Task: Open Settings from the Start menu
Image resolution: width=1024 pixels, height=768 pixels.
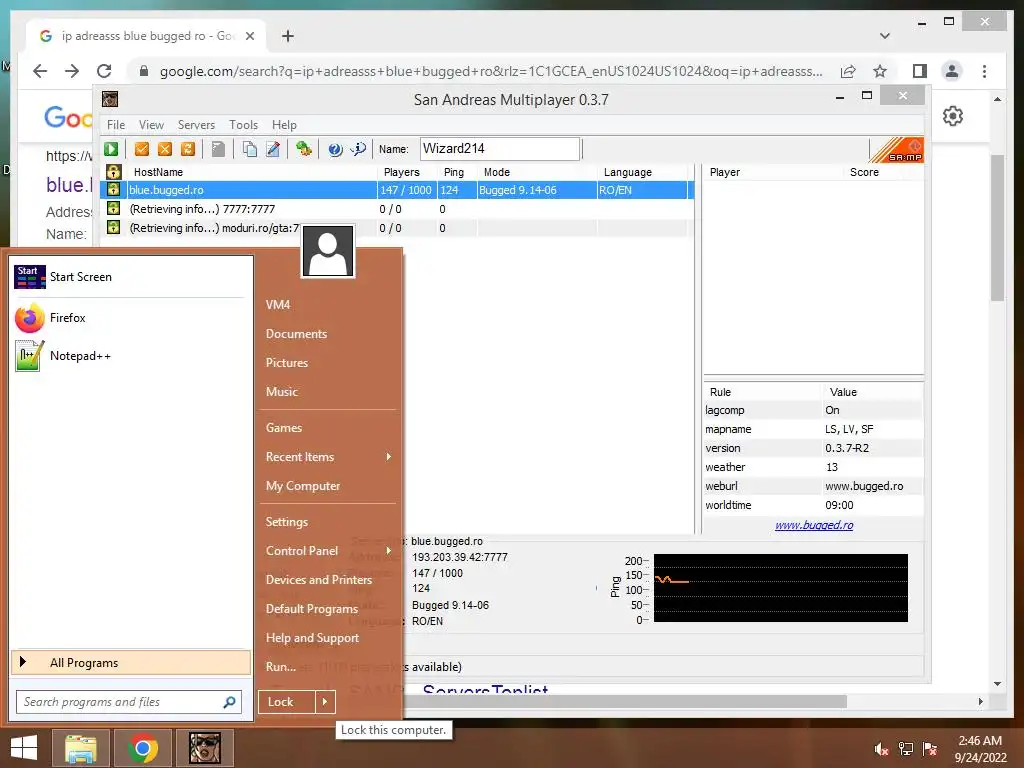Action: [x=286, y=522]
